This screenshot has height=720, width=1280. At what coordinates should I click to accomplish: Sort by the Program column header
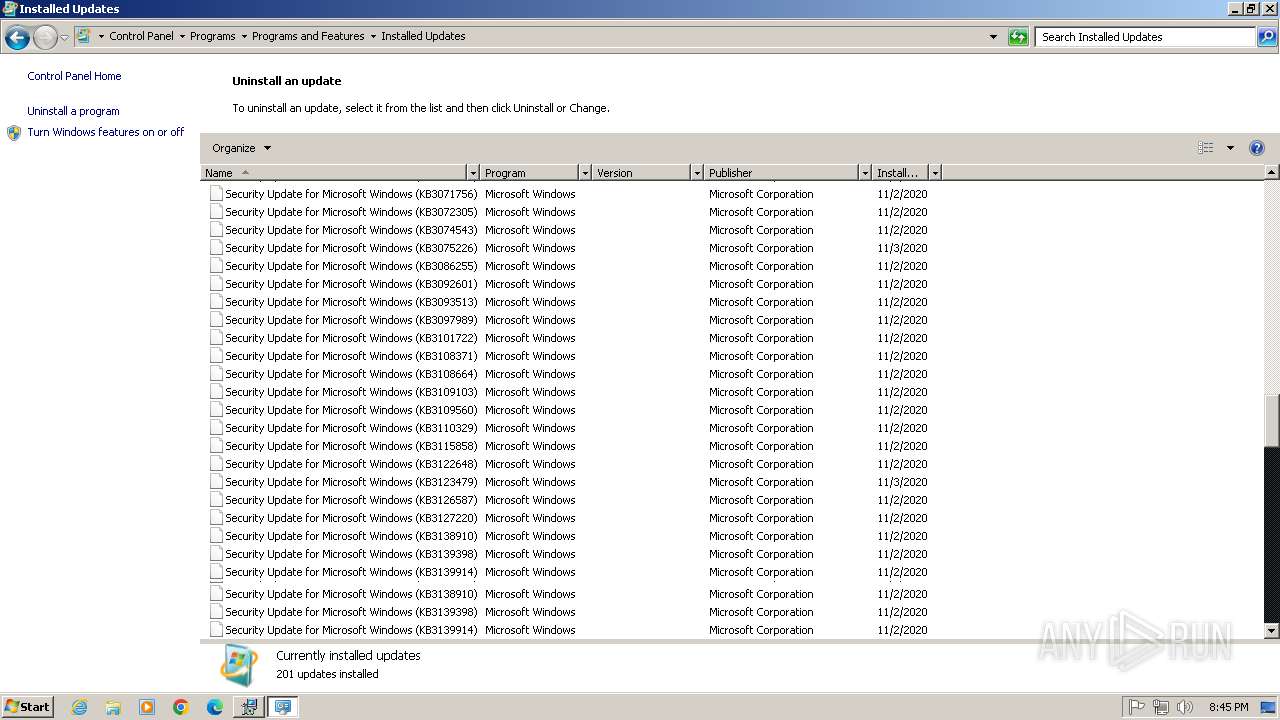tap(529, 173)
